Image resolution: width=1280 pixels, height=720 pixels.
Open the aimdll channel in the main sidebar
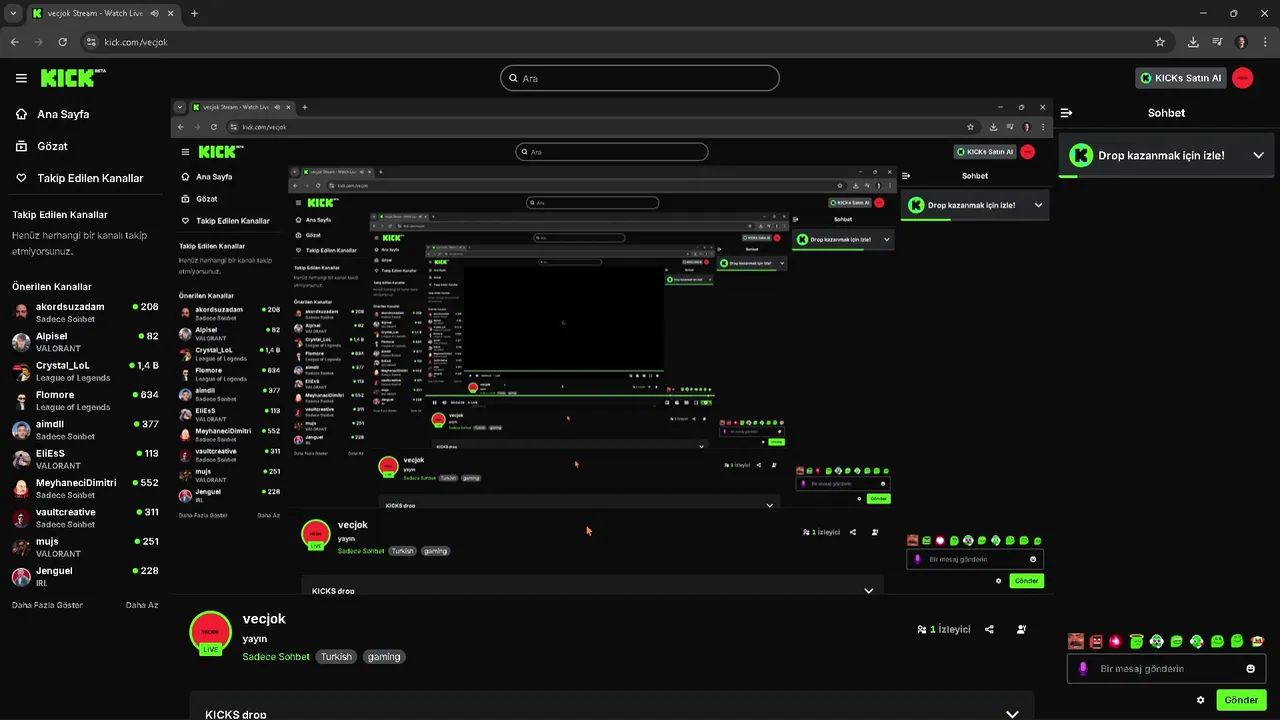click(85, 430)
